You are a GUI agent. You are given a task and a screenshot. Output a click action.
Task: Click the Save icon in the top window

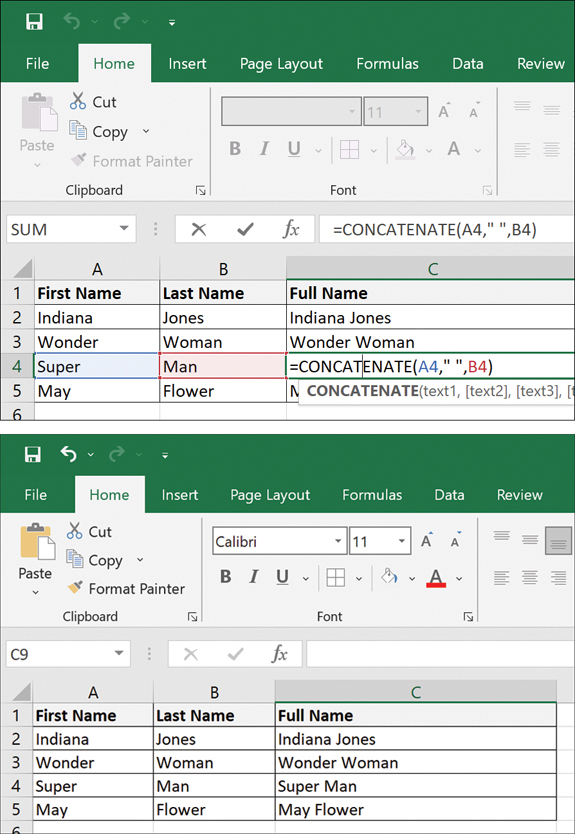[x=35, y=22]
